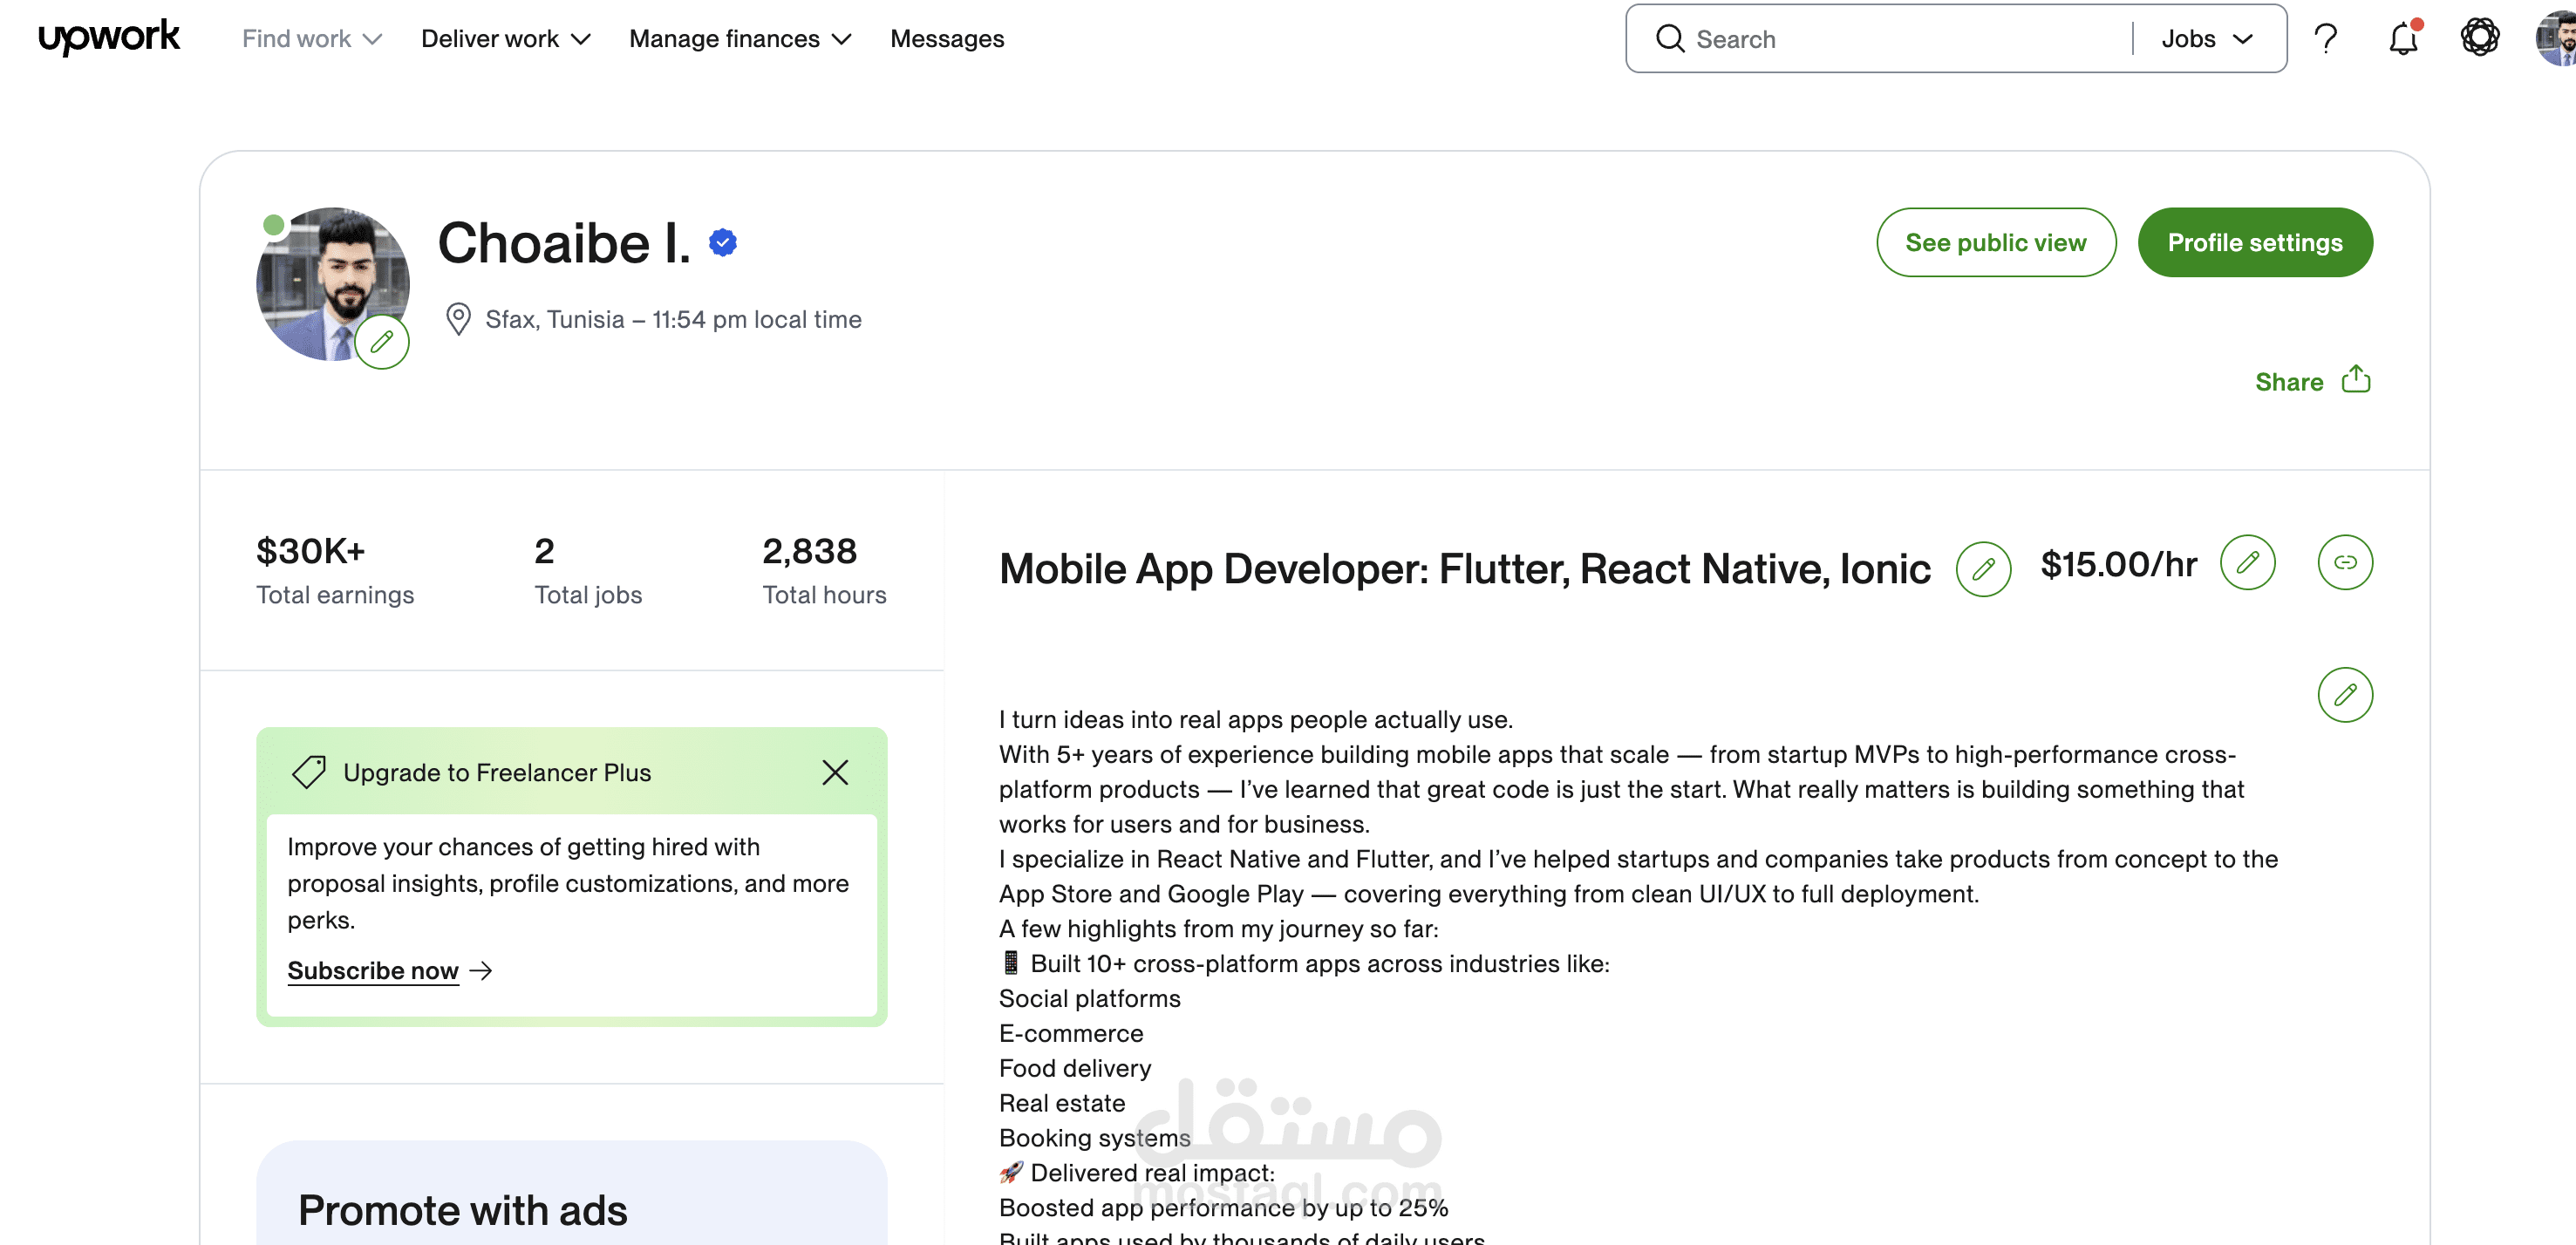The image size is (2576, 1245).
Task: Expand the Deliver work menu
Action: pyautogui.click(x=505, y=39)
